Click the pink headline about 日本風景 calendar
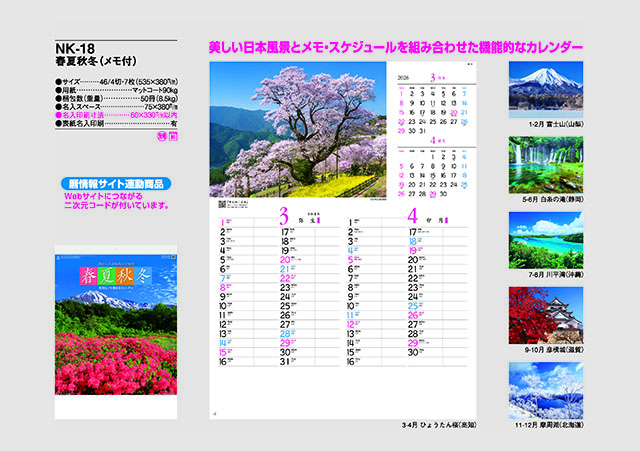The image size is (640, 451). tap(396, 47)
